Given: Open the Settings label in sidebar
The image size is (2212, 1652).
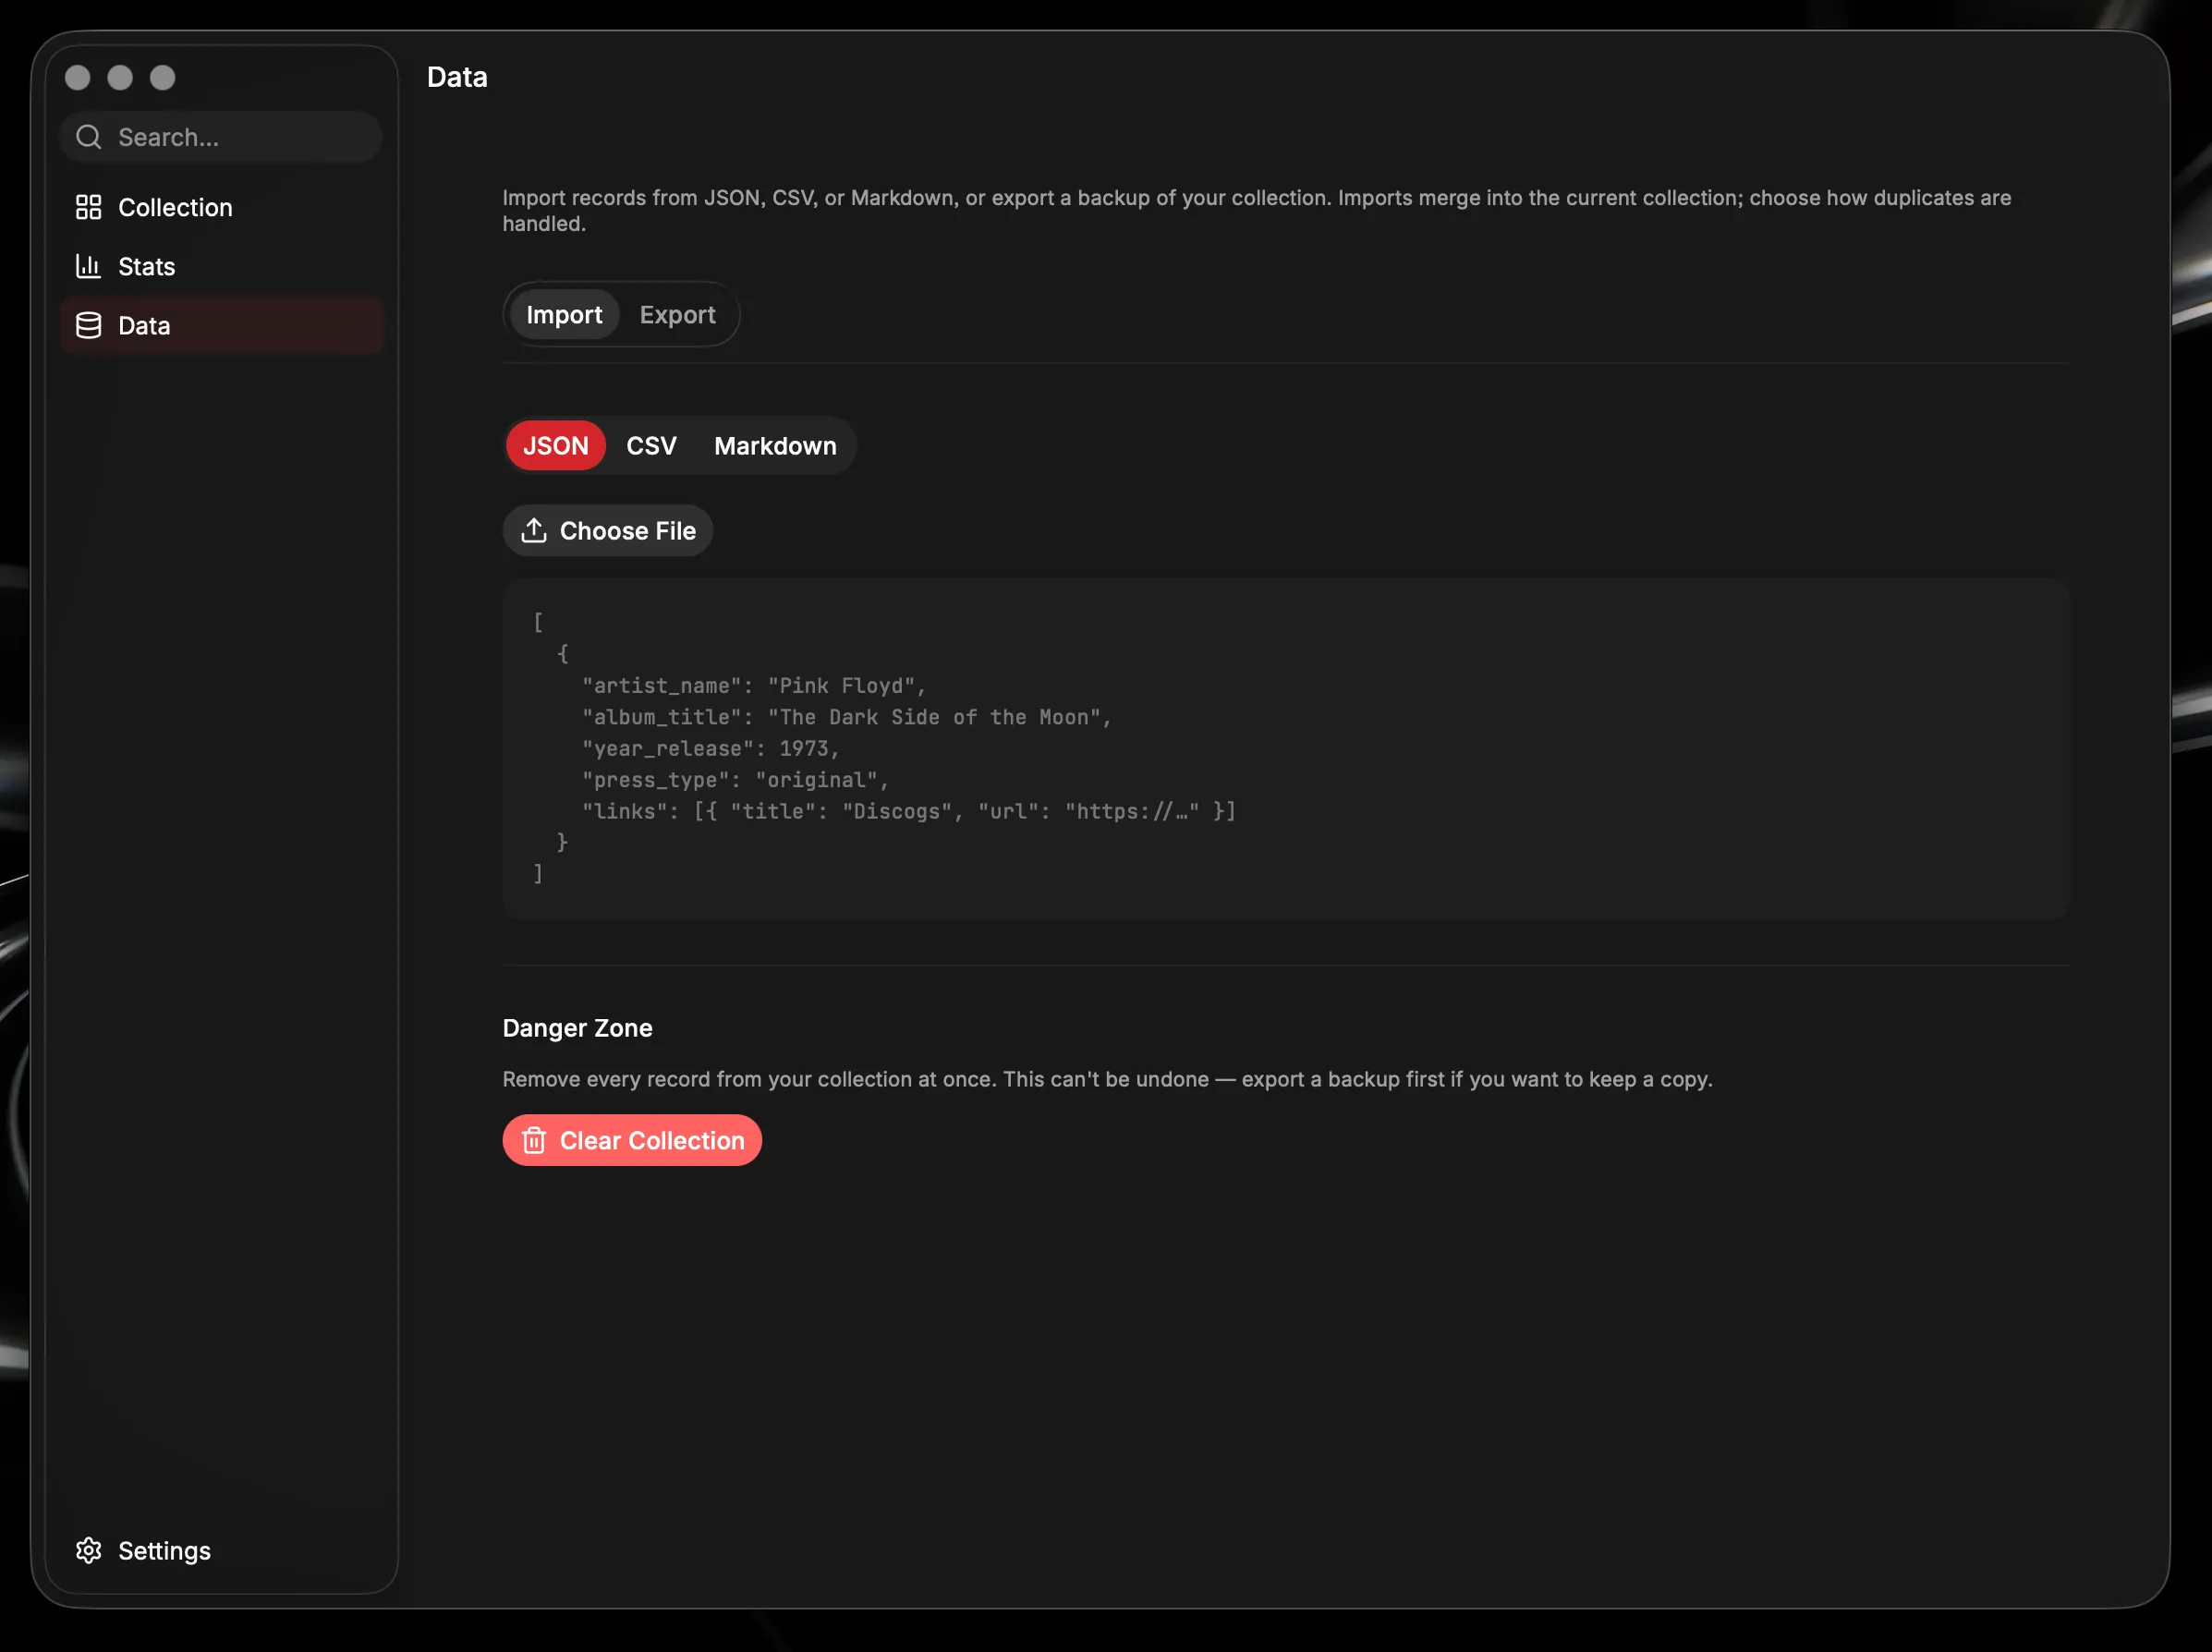Looking at the screenshot, I should pos(164,1550).
